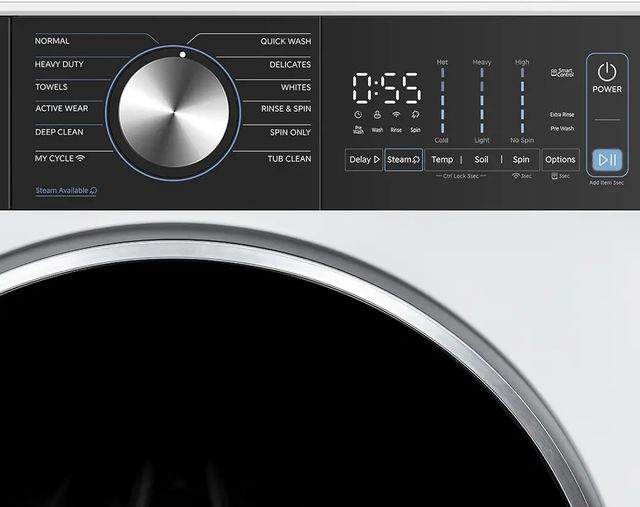
Task: Select the TUB CLEAN cycle
Action: coord(289,159)
